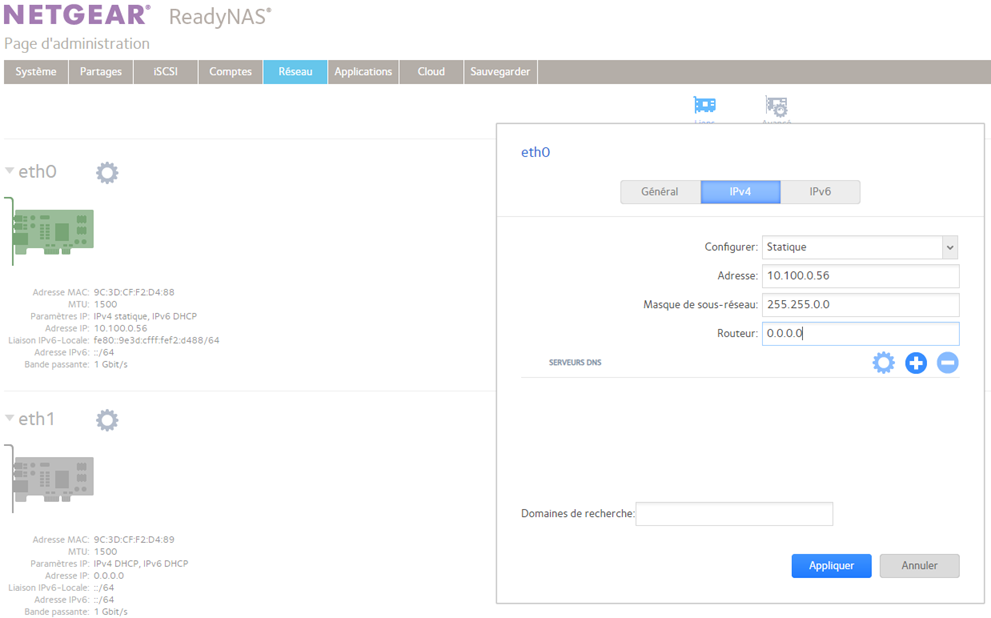This screenshot has width=991, height=618.
Task: Click the Appliquer button
Action: tap(831, 566)
